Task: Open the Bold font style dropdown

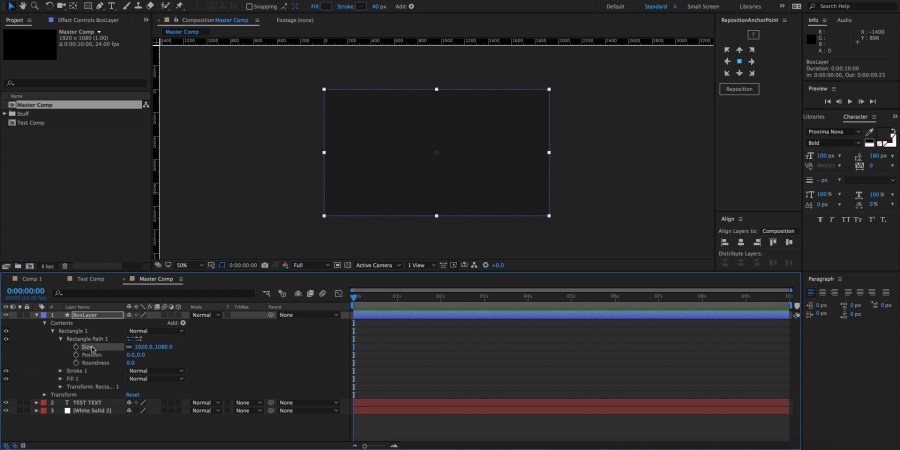Action: pos(834,143)
